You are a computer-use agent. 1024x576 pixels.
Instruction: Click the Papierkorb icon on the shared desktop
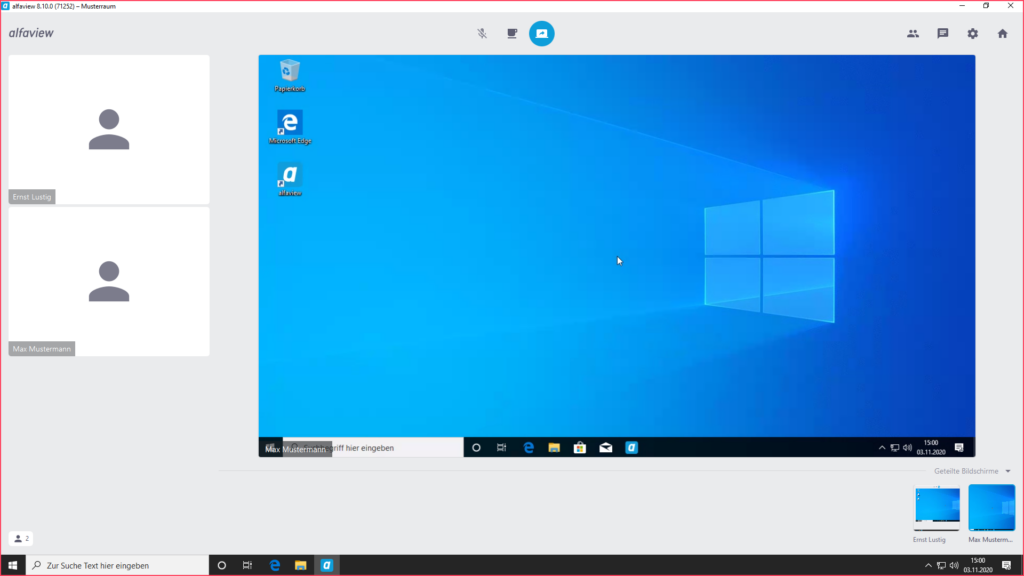(x=290, y=70)
